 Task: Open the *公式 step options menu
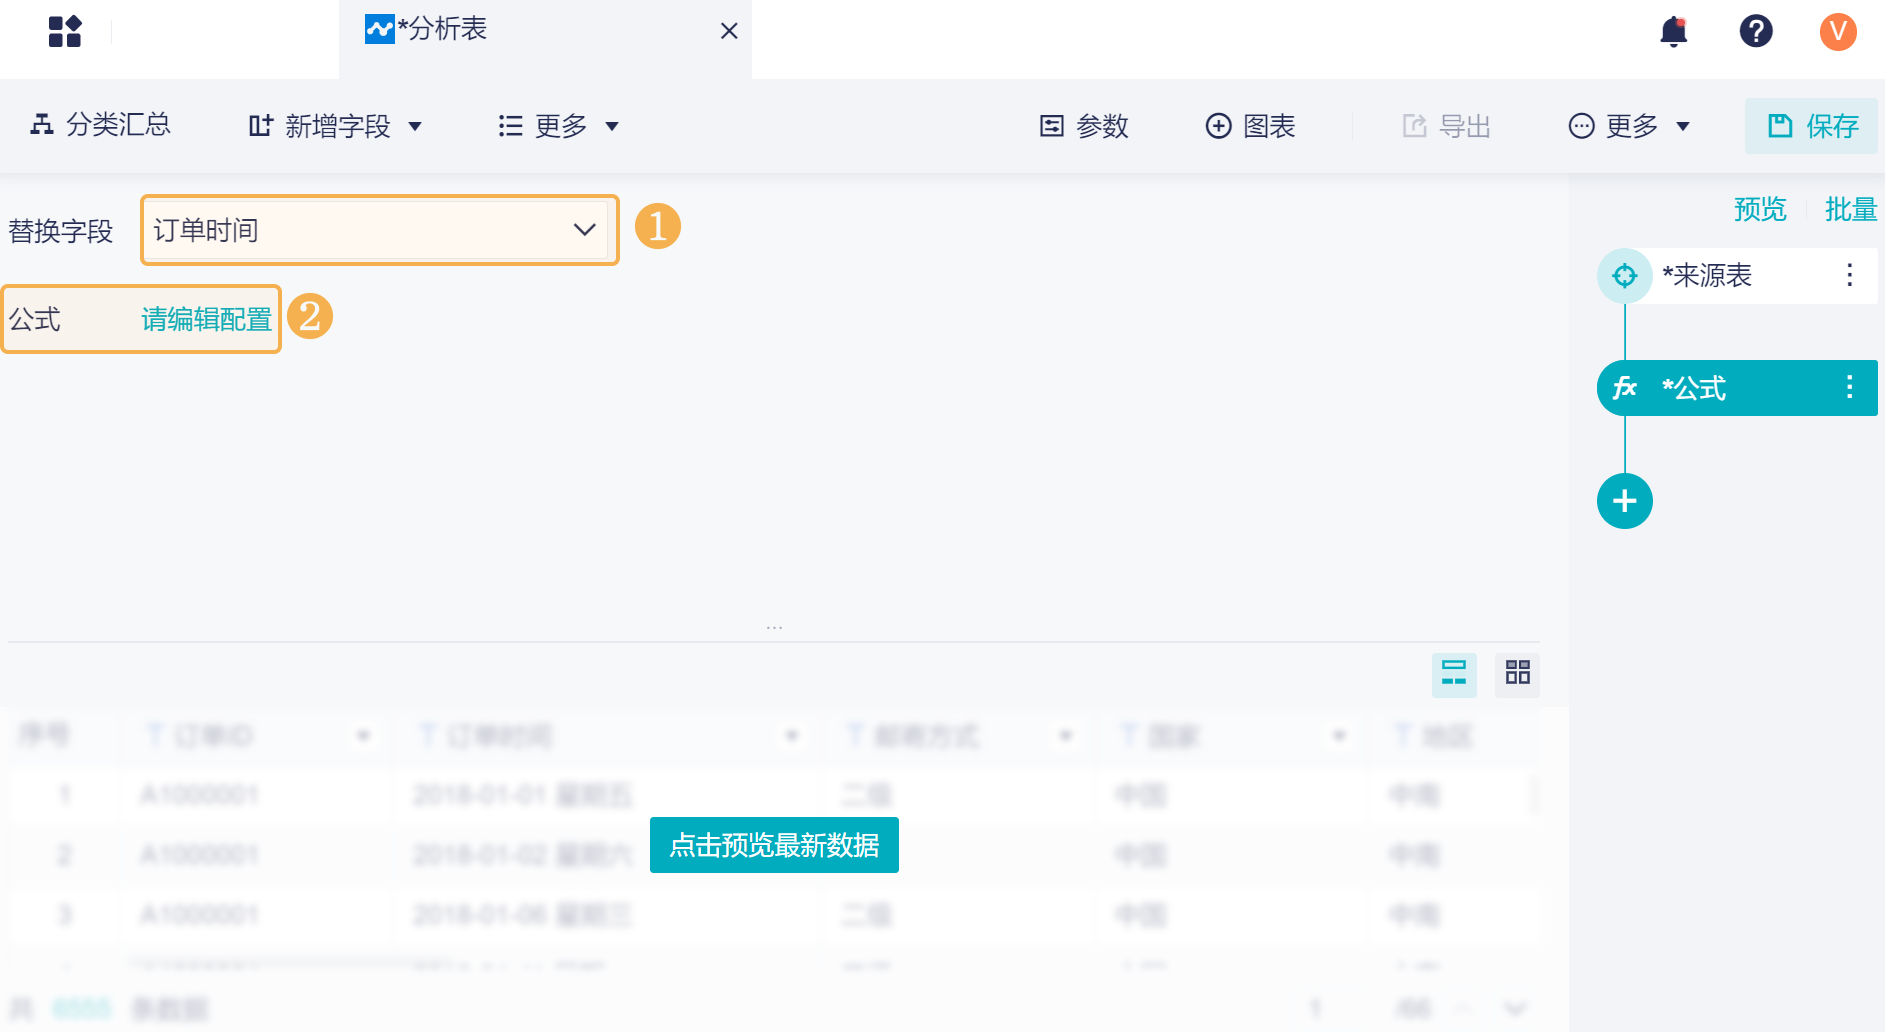(1850, 388)
